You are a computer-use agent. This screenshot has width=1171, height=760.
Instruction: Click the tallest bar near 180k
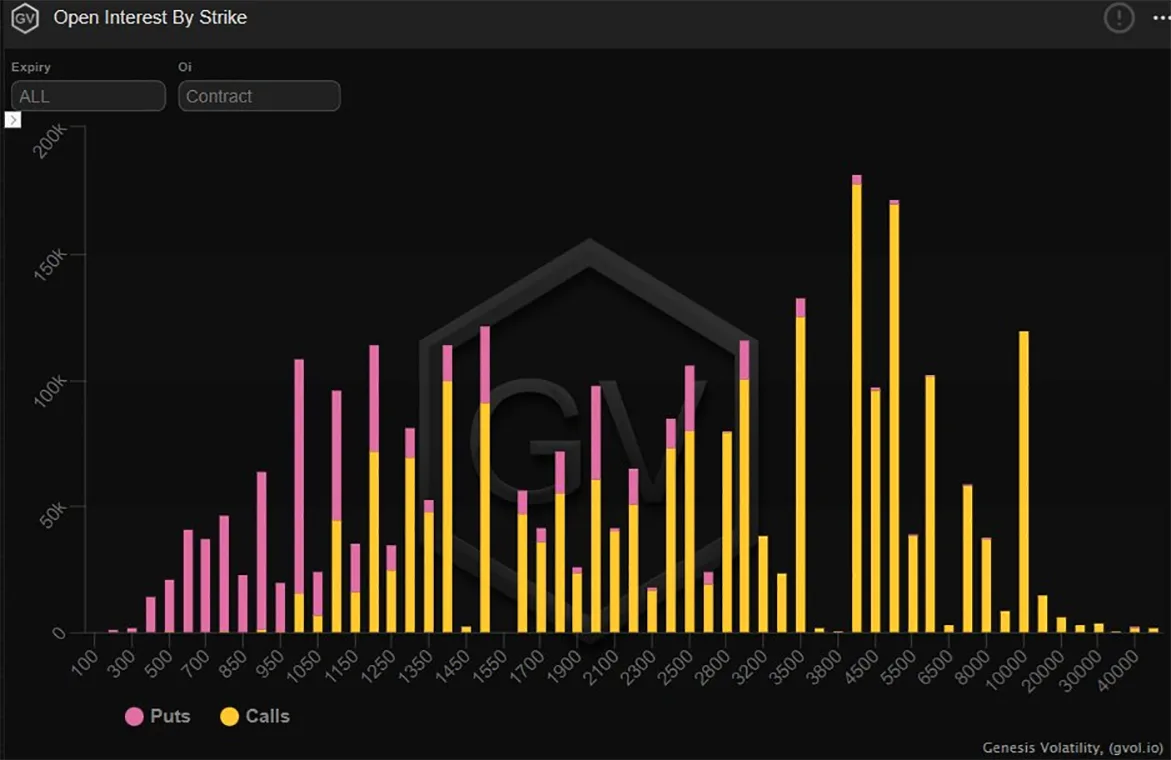tap(857, 404)
